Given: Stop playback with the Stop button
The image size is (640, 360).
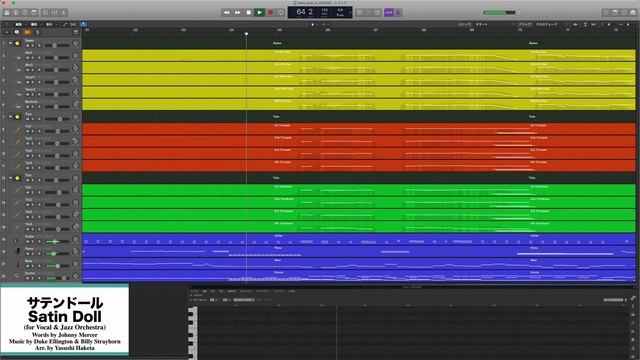Looking at the screenshot, I should tap(249, 13).
